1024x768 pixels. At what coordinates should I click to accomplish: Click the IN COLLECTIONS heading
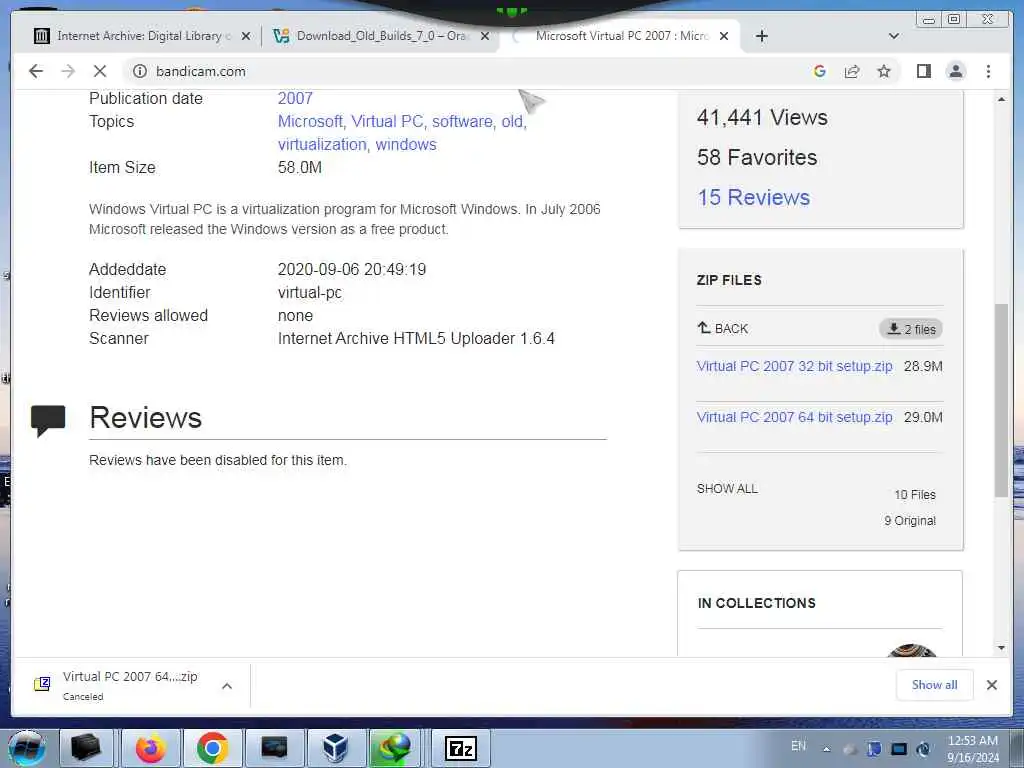[x=756, y=603]
